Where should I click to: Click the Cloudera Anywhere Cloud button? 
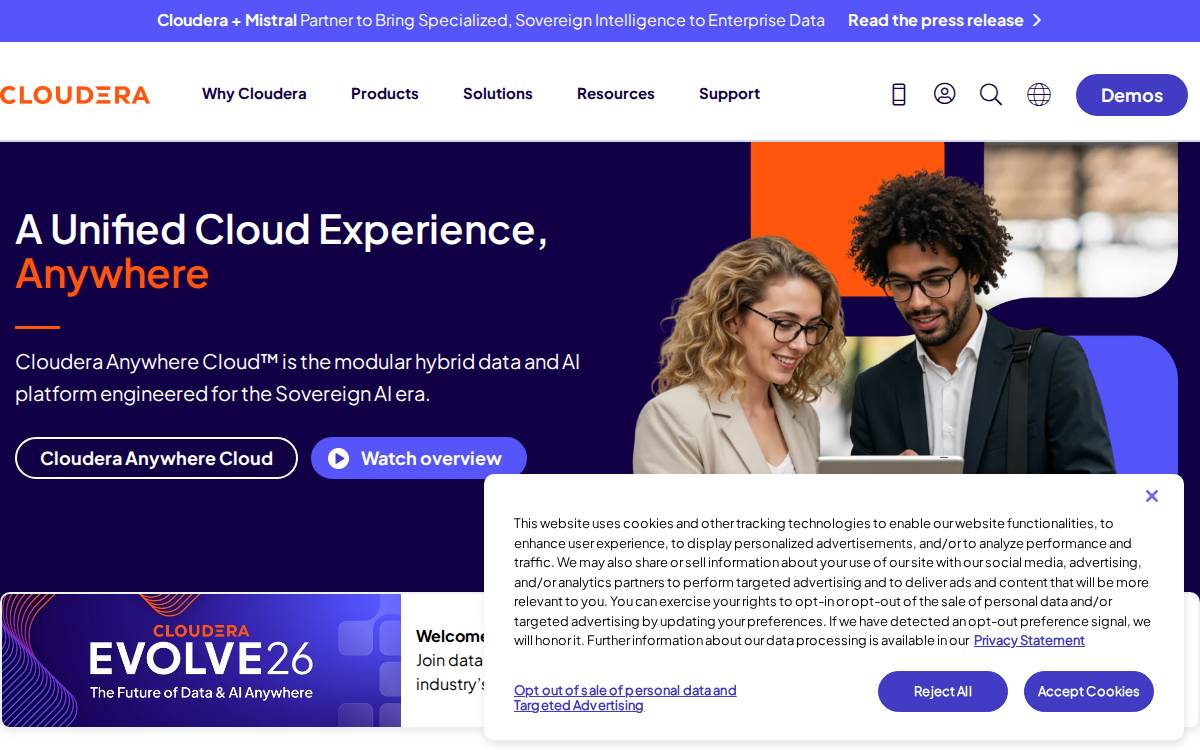(x=156, y=458)
